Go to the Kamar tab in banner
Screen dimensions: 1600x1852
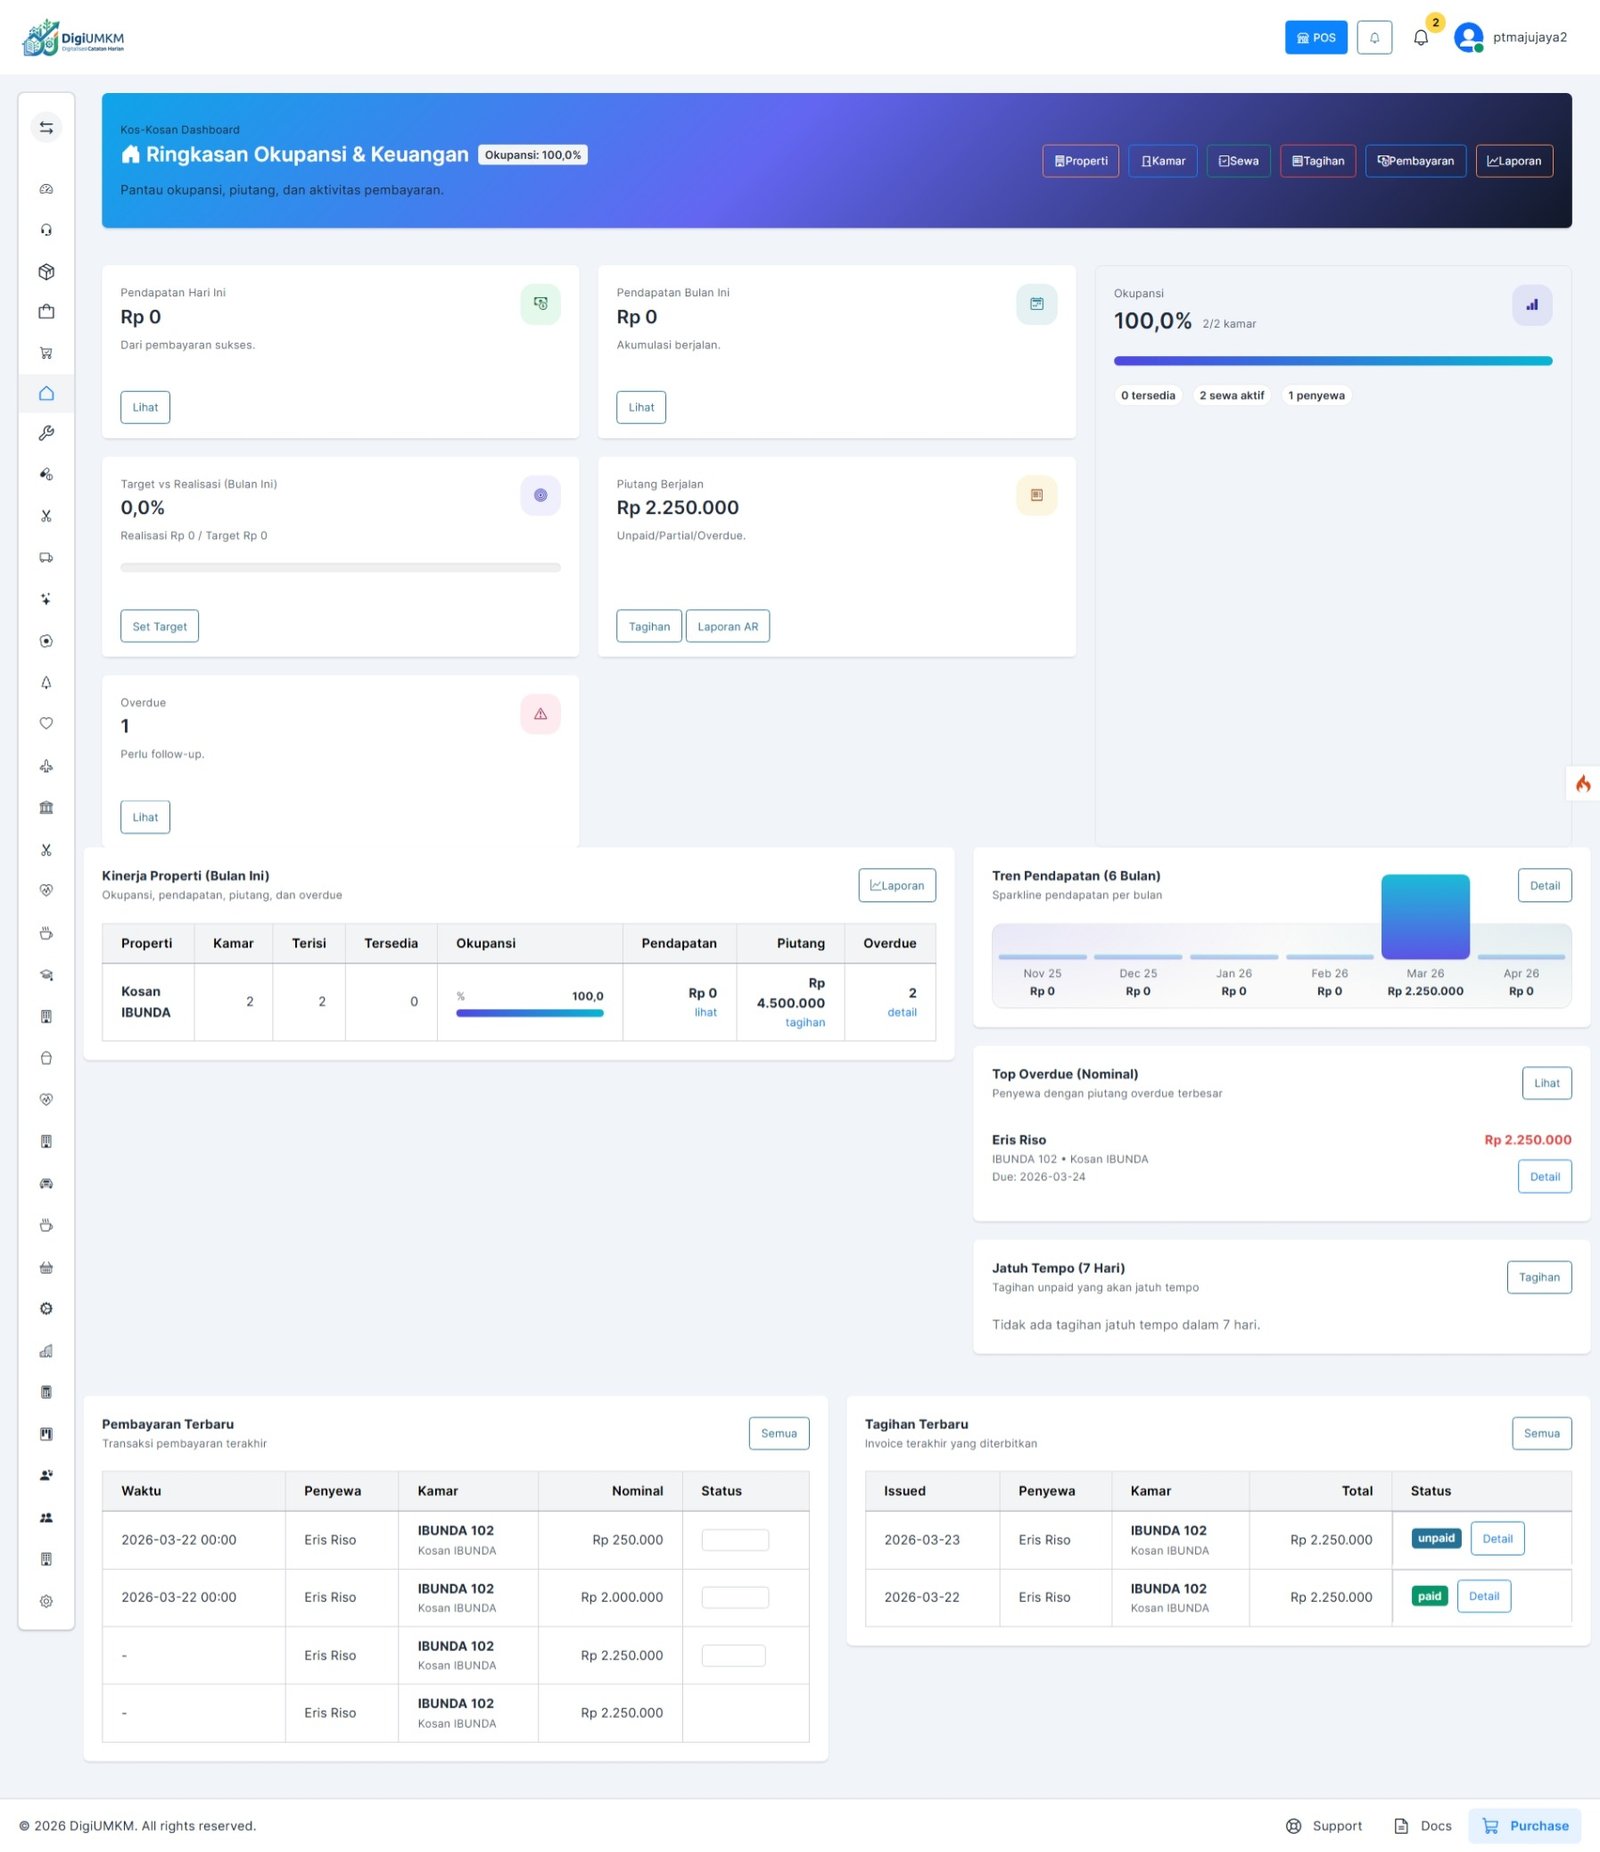click(x=1162, y=161)
